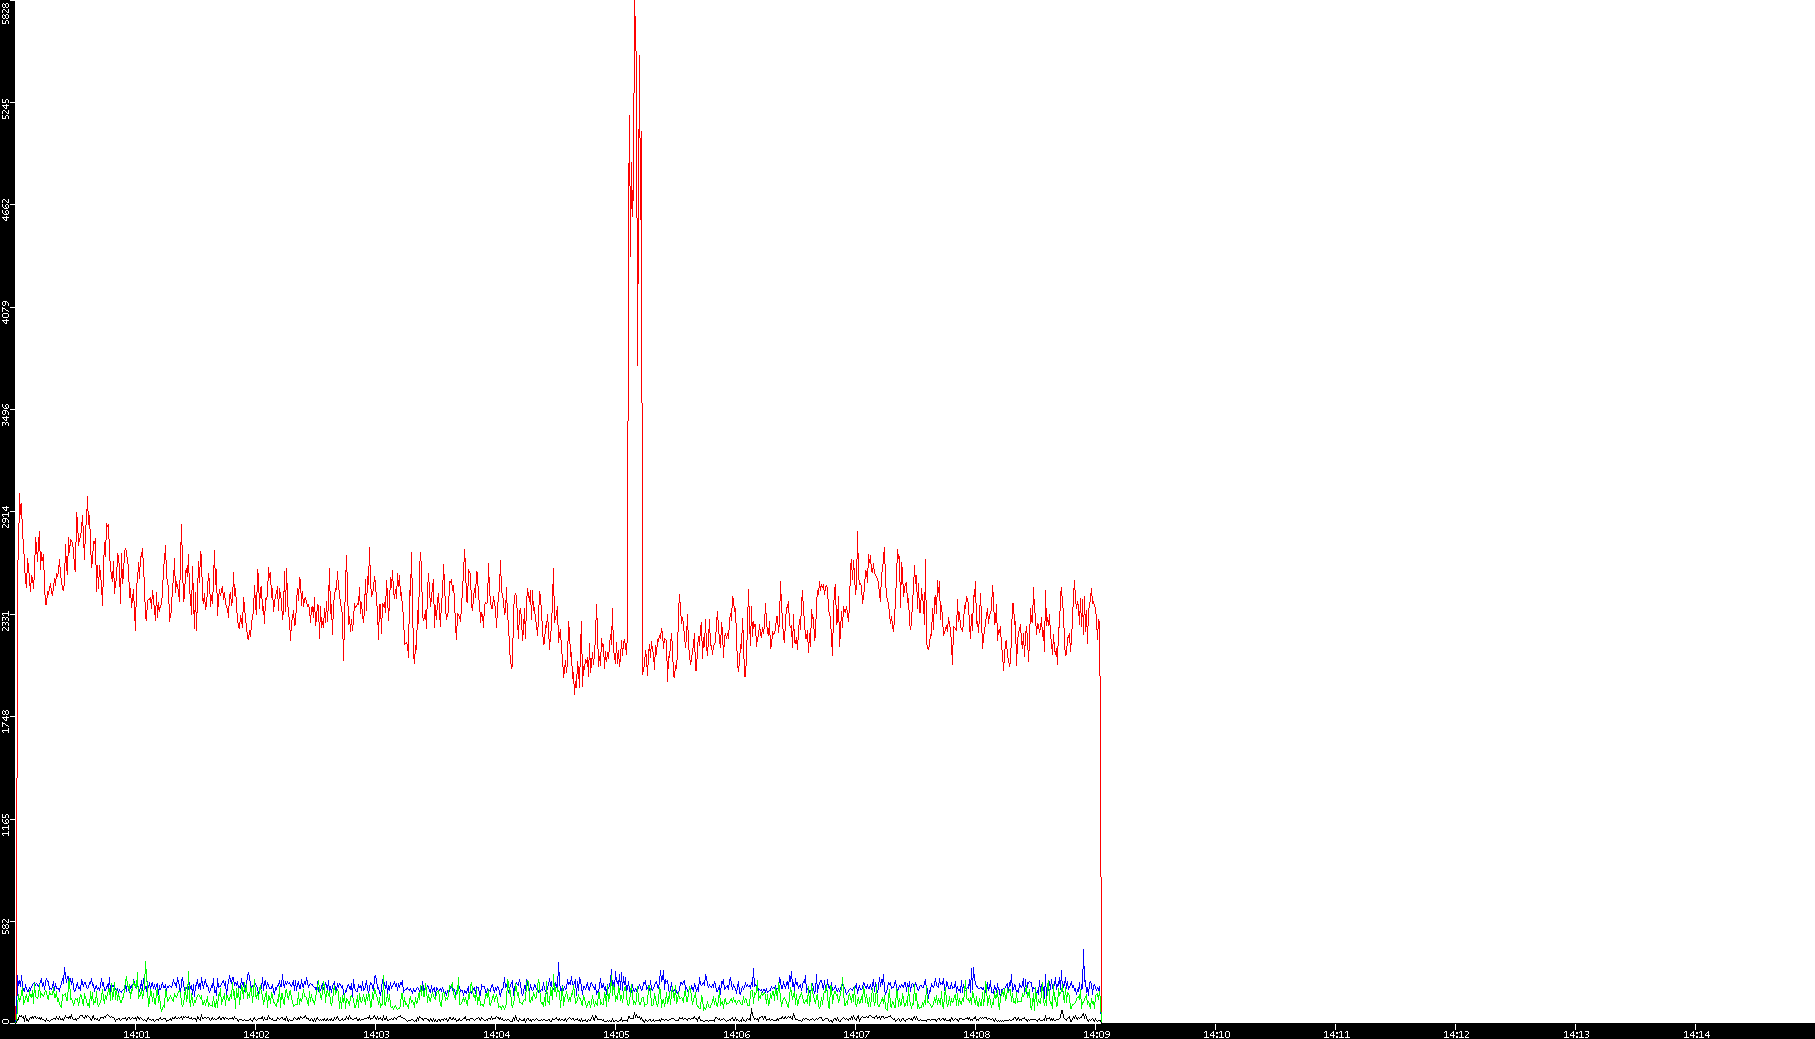Click the 4662 value on the vertical axis
1815x1039 pixels.
tap(6, 210)
